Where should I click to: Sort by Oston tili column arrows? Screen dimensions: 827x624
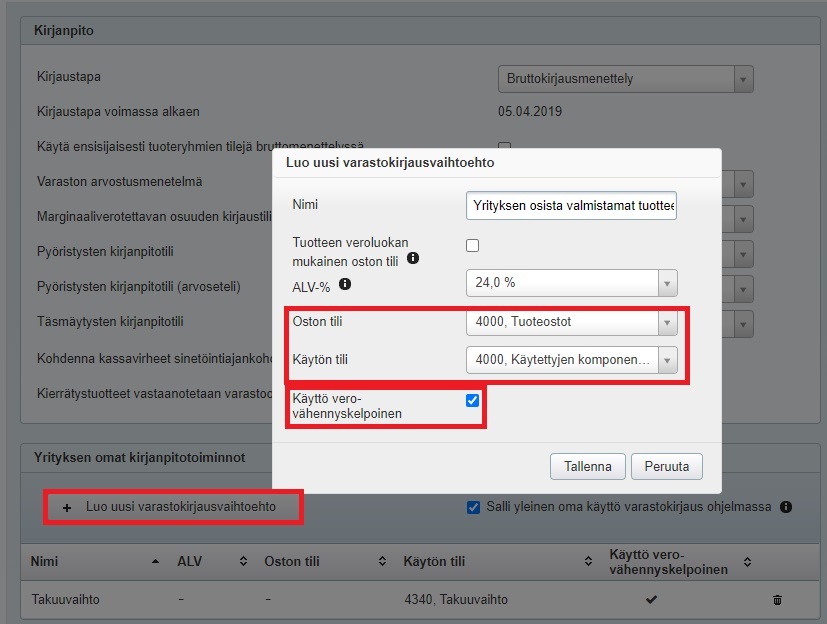point(381,562)
